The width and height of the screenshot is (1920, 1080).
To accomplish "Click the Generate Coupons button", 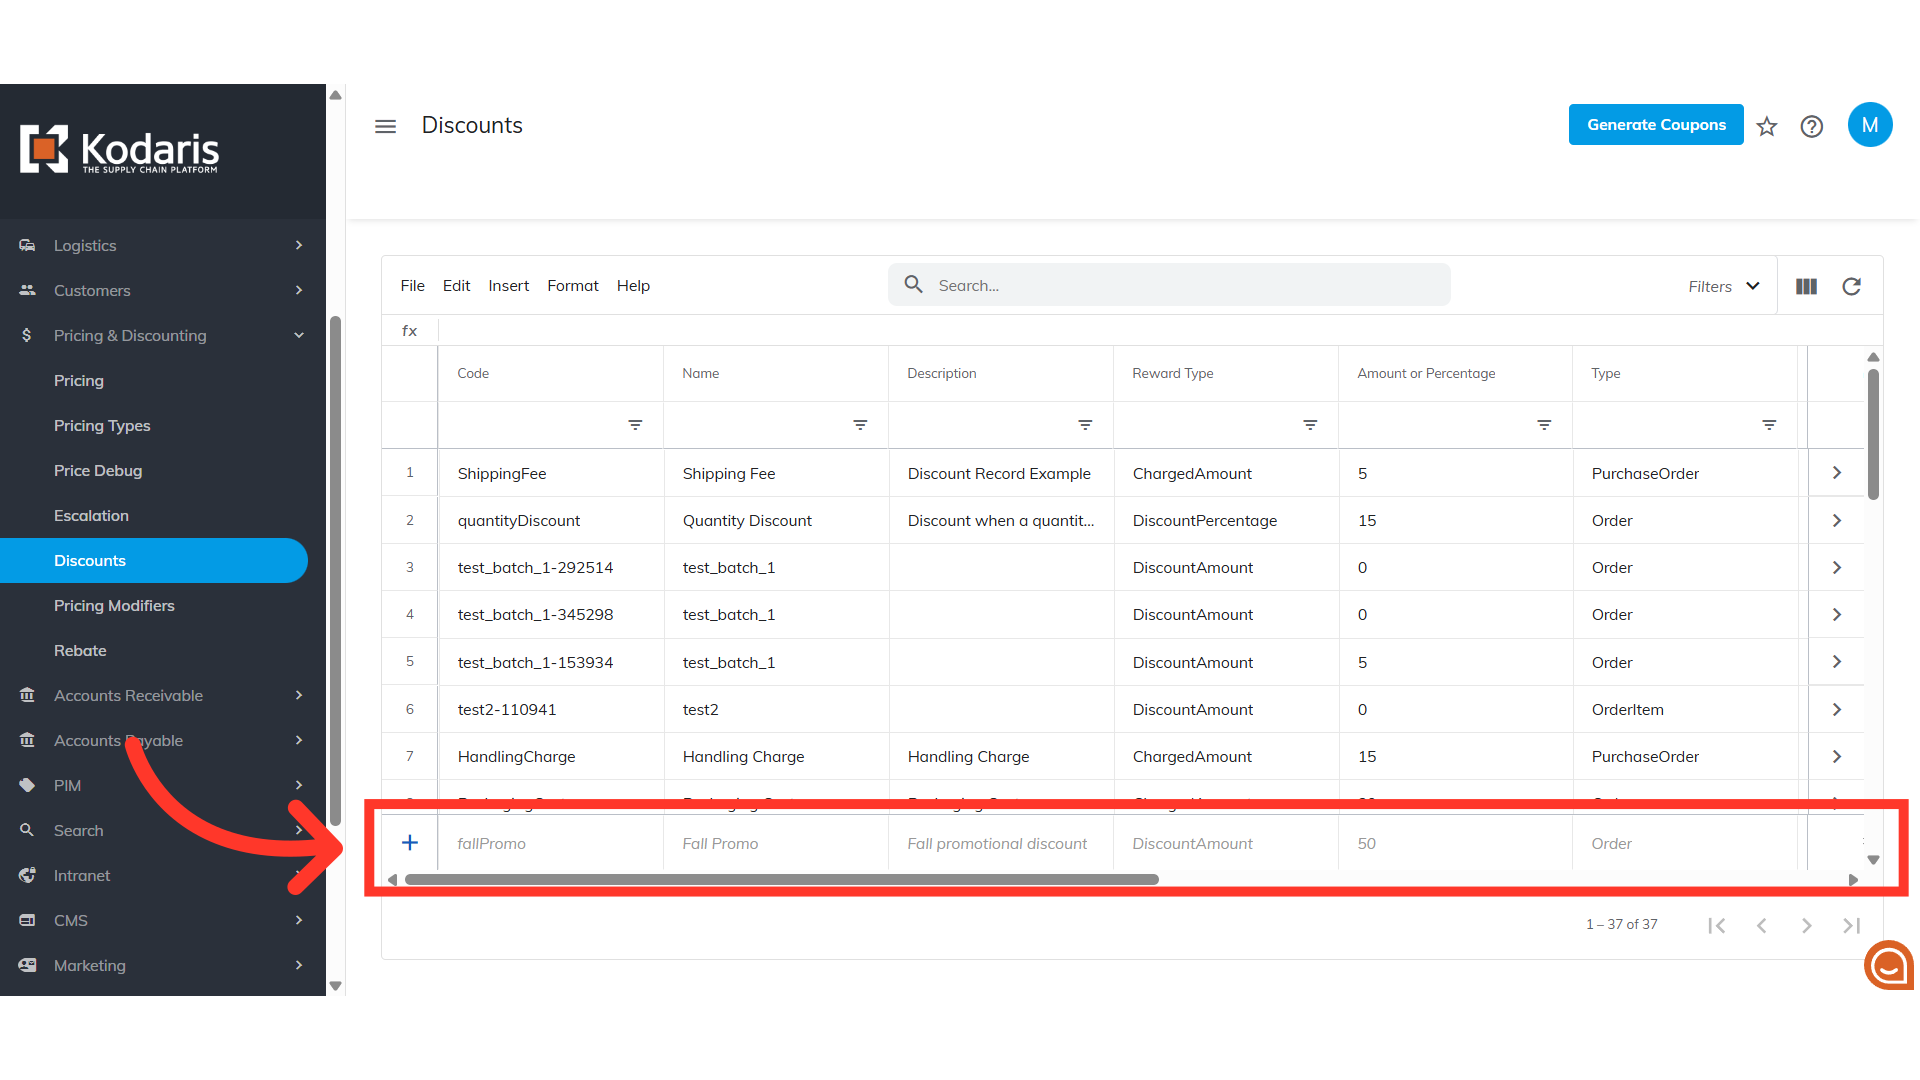I will pos(1656,125).
